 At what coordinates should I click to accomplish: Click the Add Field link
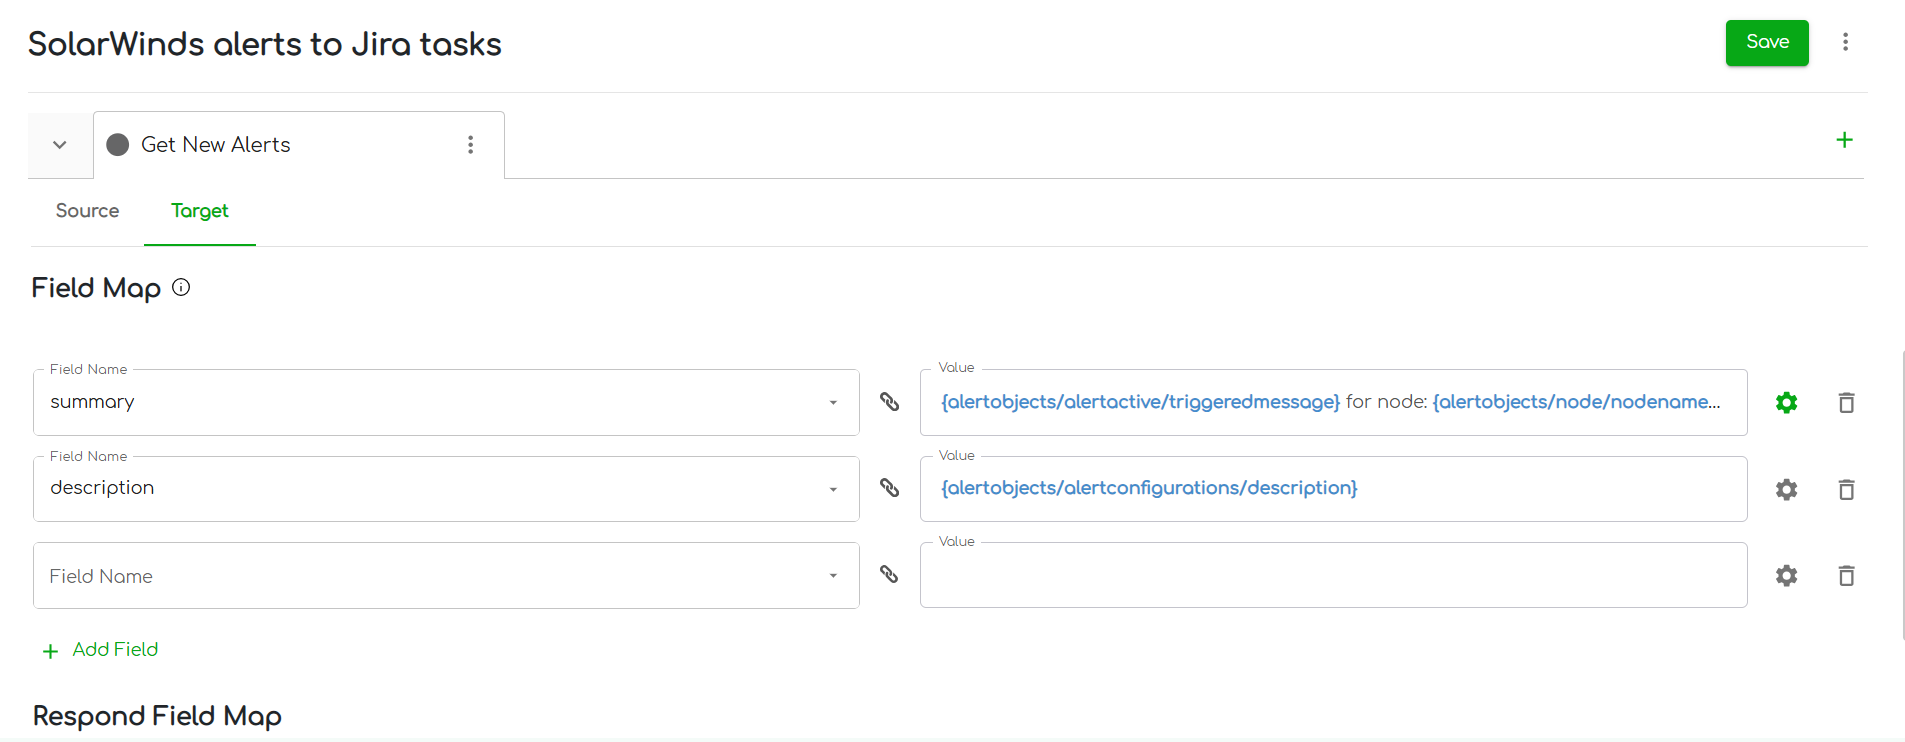(101, 650)
